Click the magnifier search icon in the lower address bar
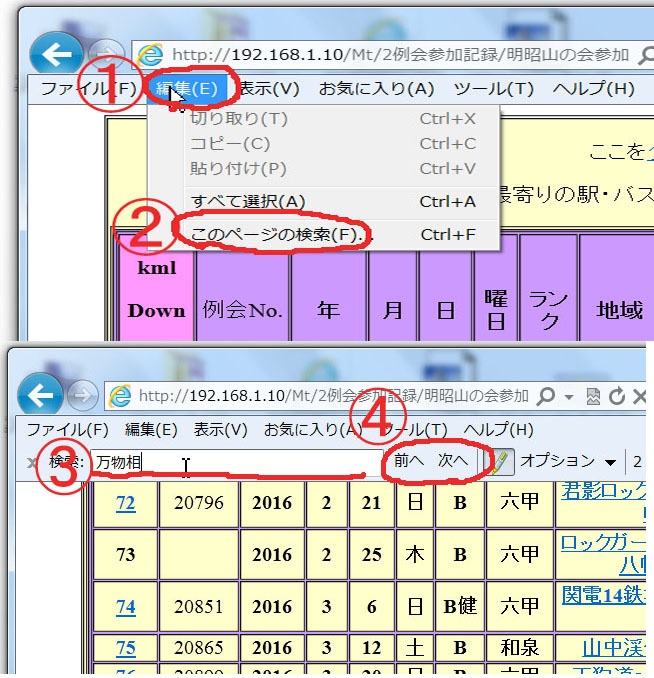This screenshot has height=678, width=654. click(546, 397)
